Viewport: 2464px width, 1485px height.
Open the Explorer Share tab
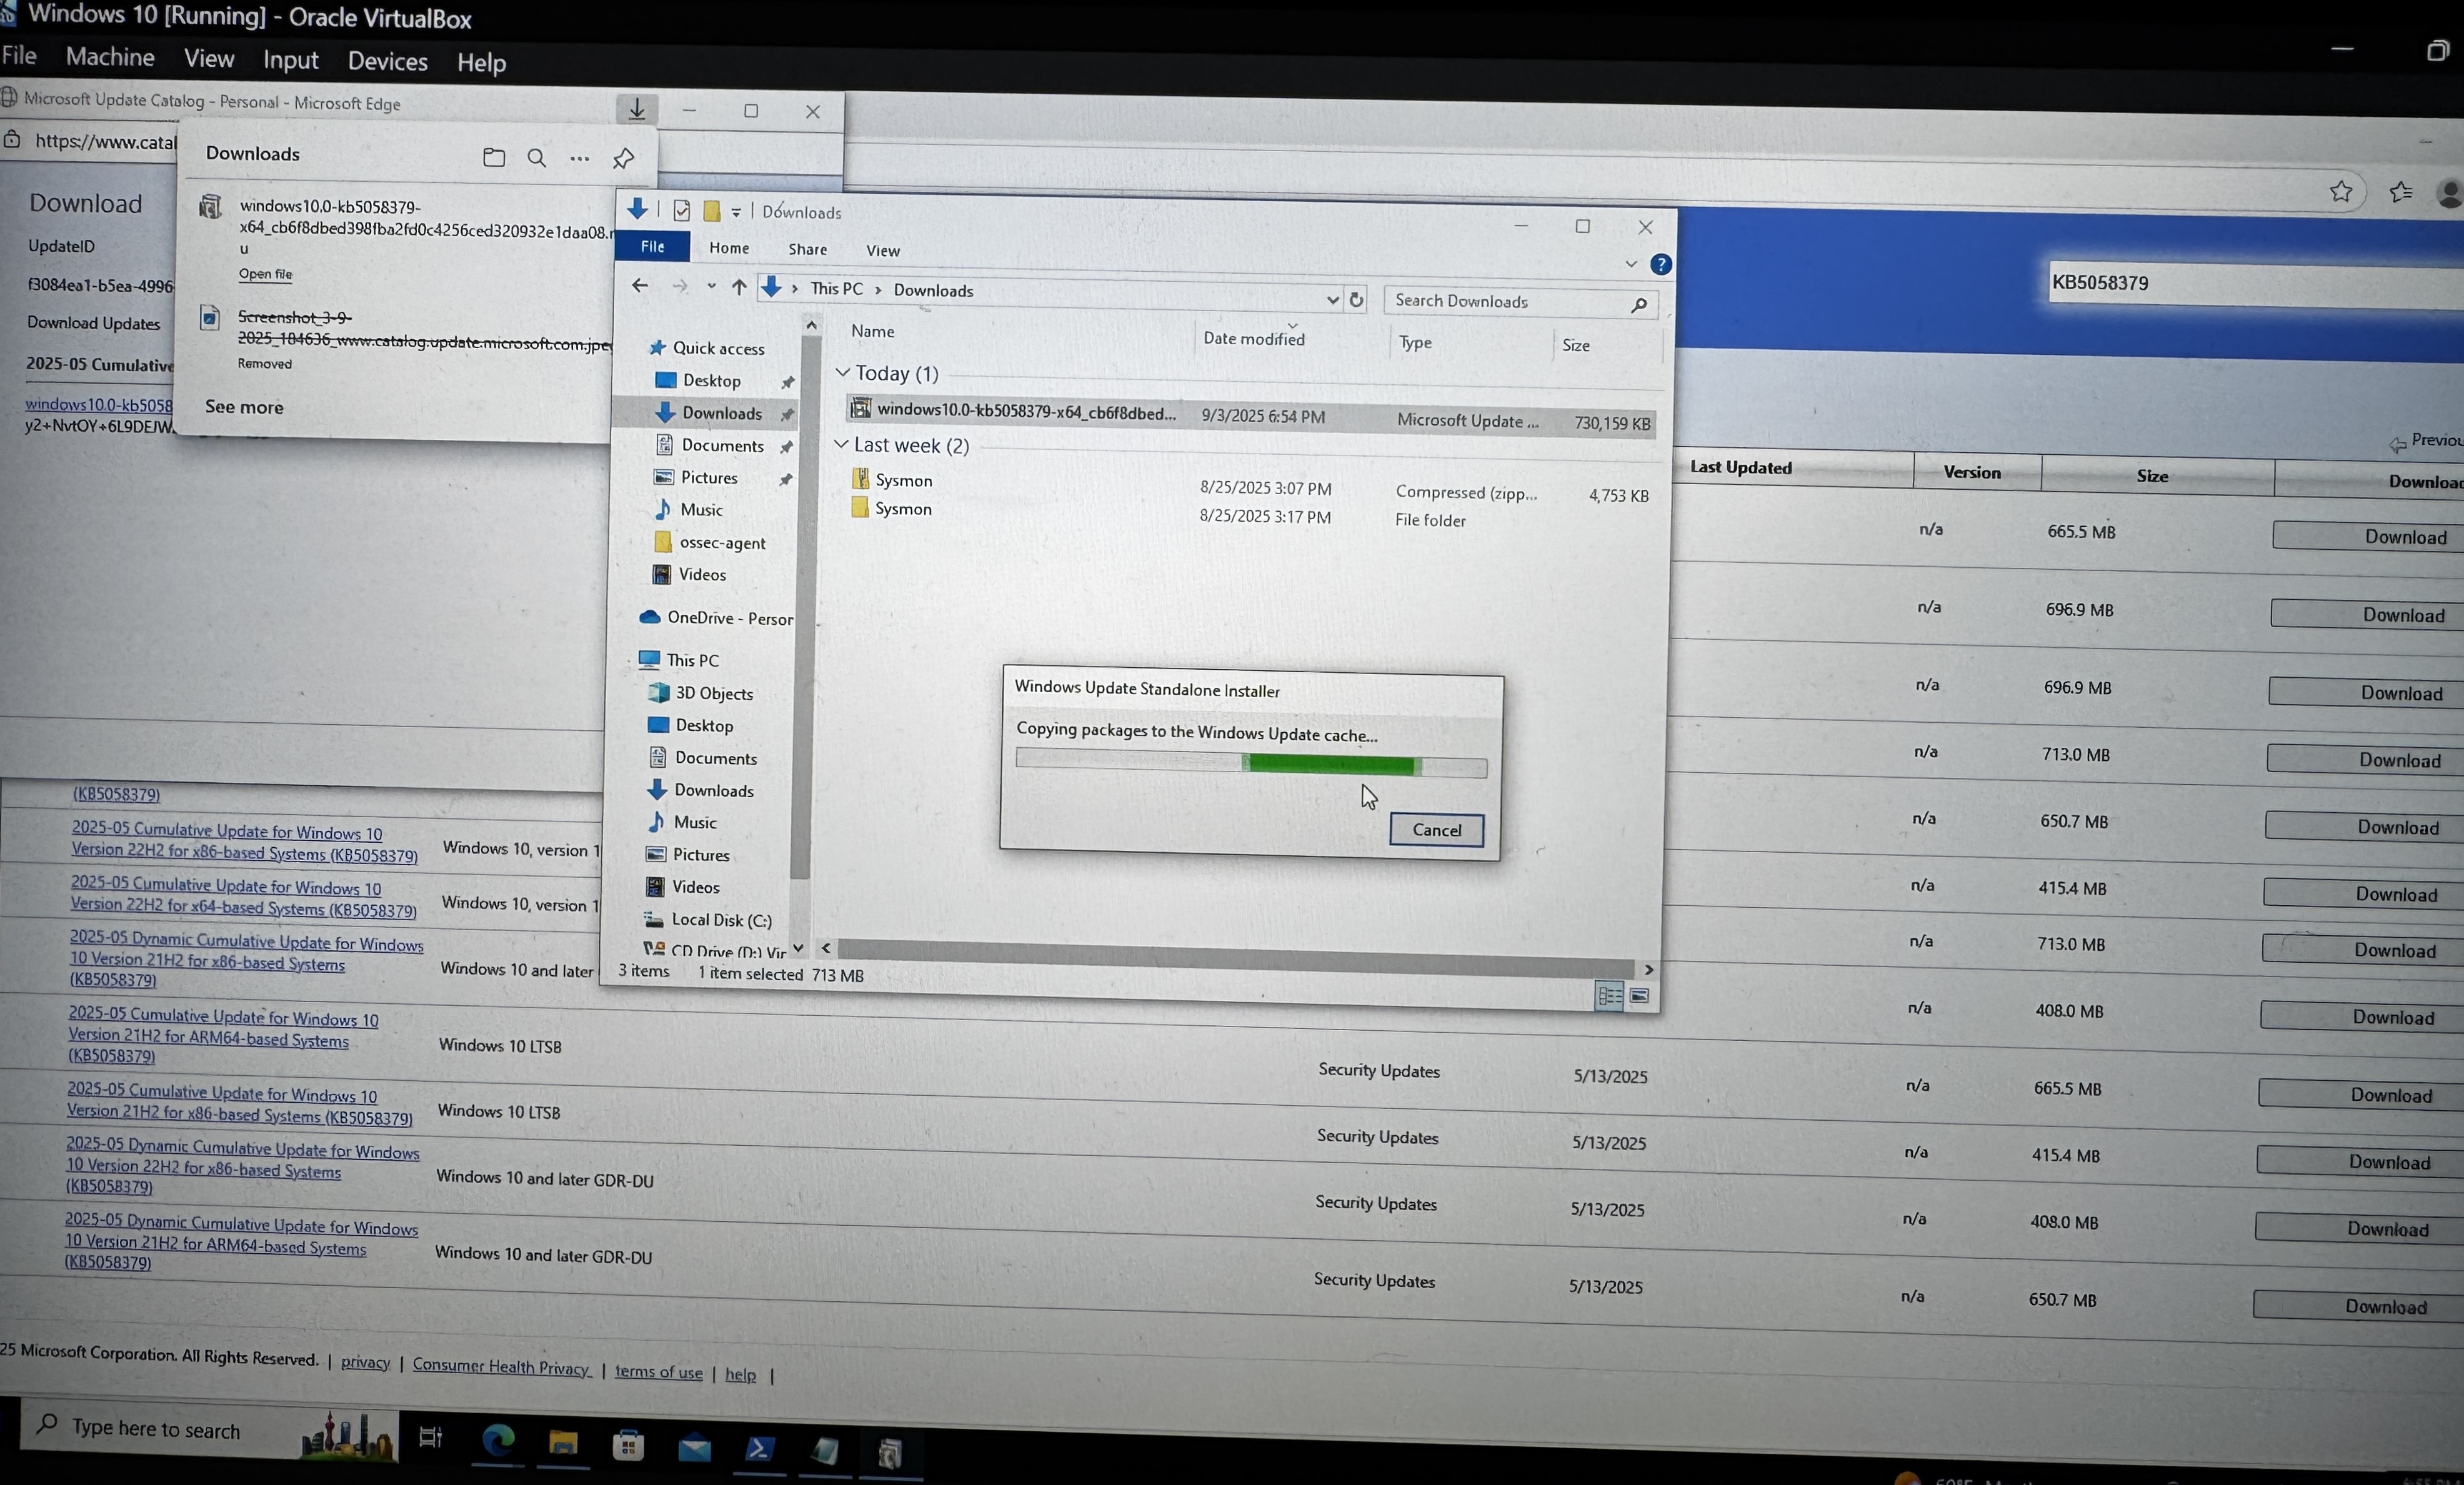tap(807, 249)
